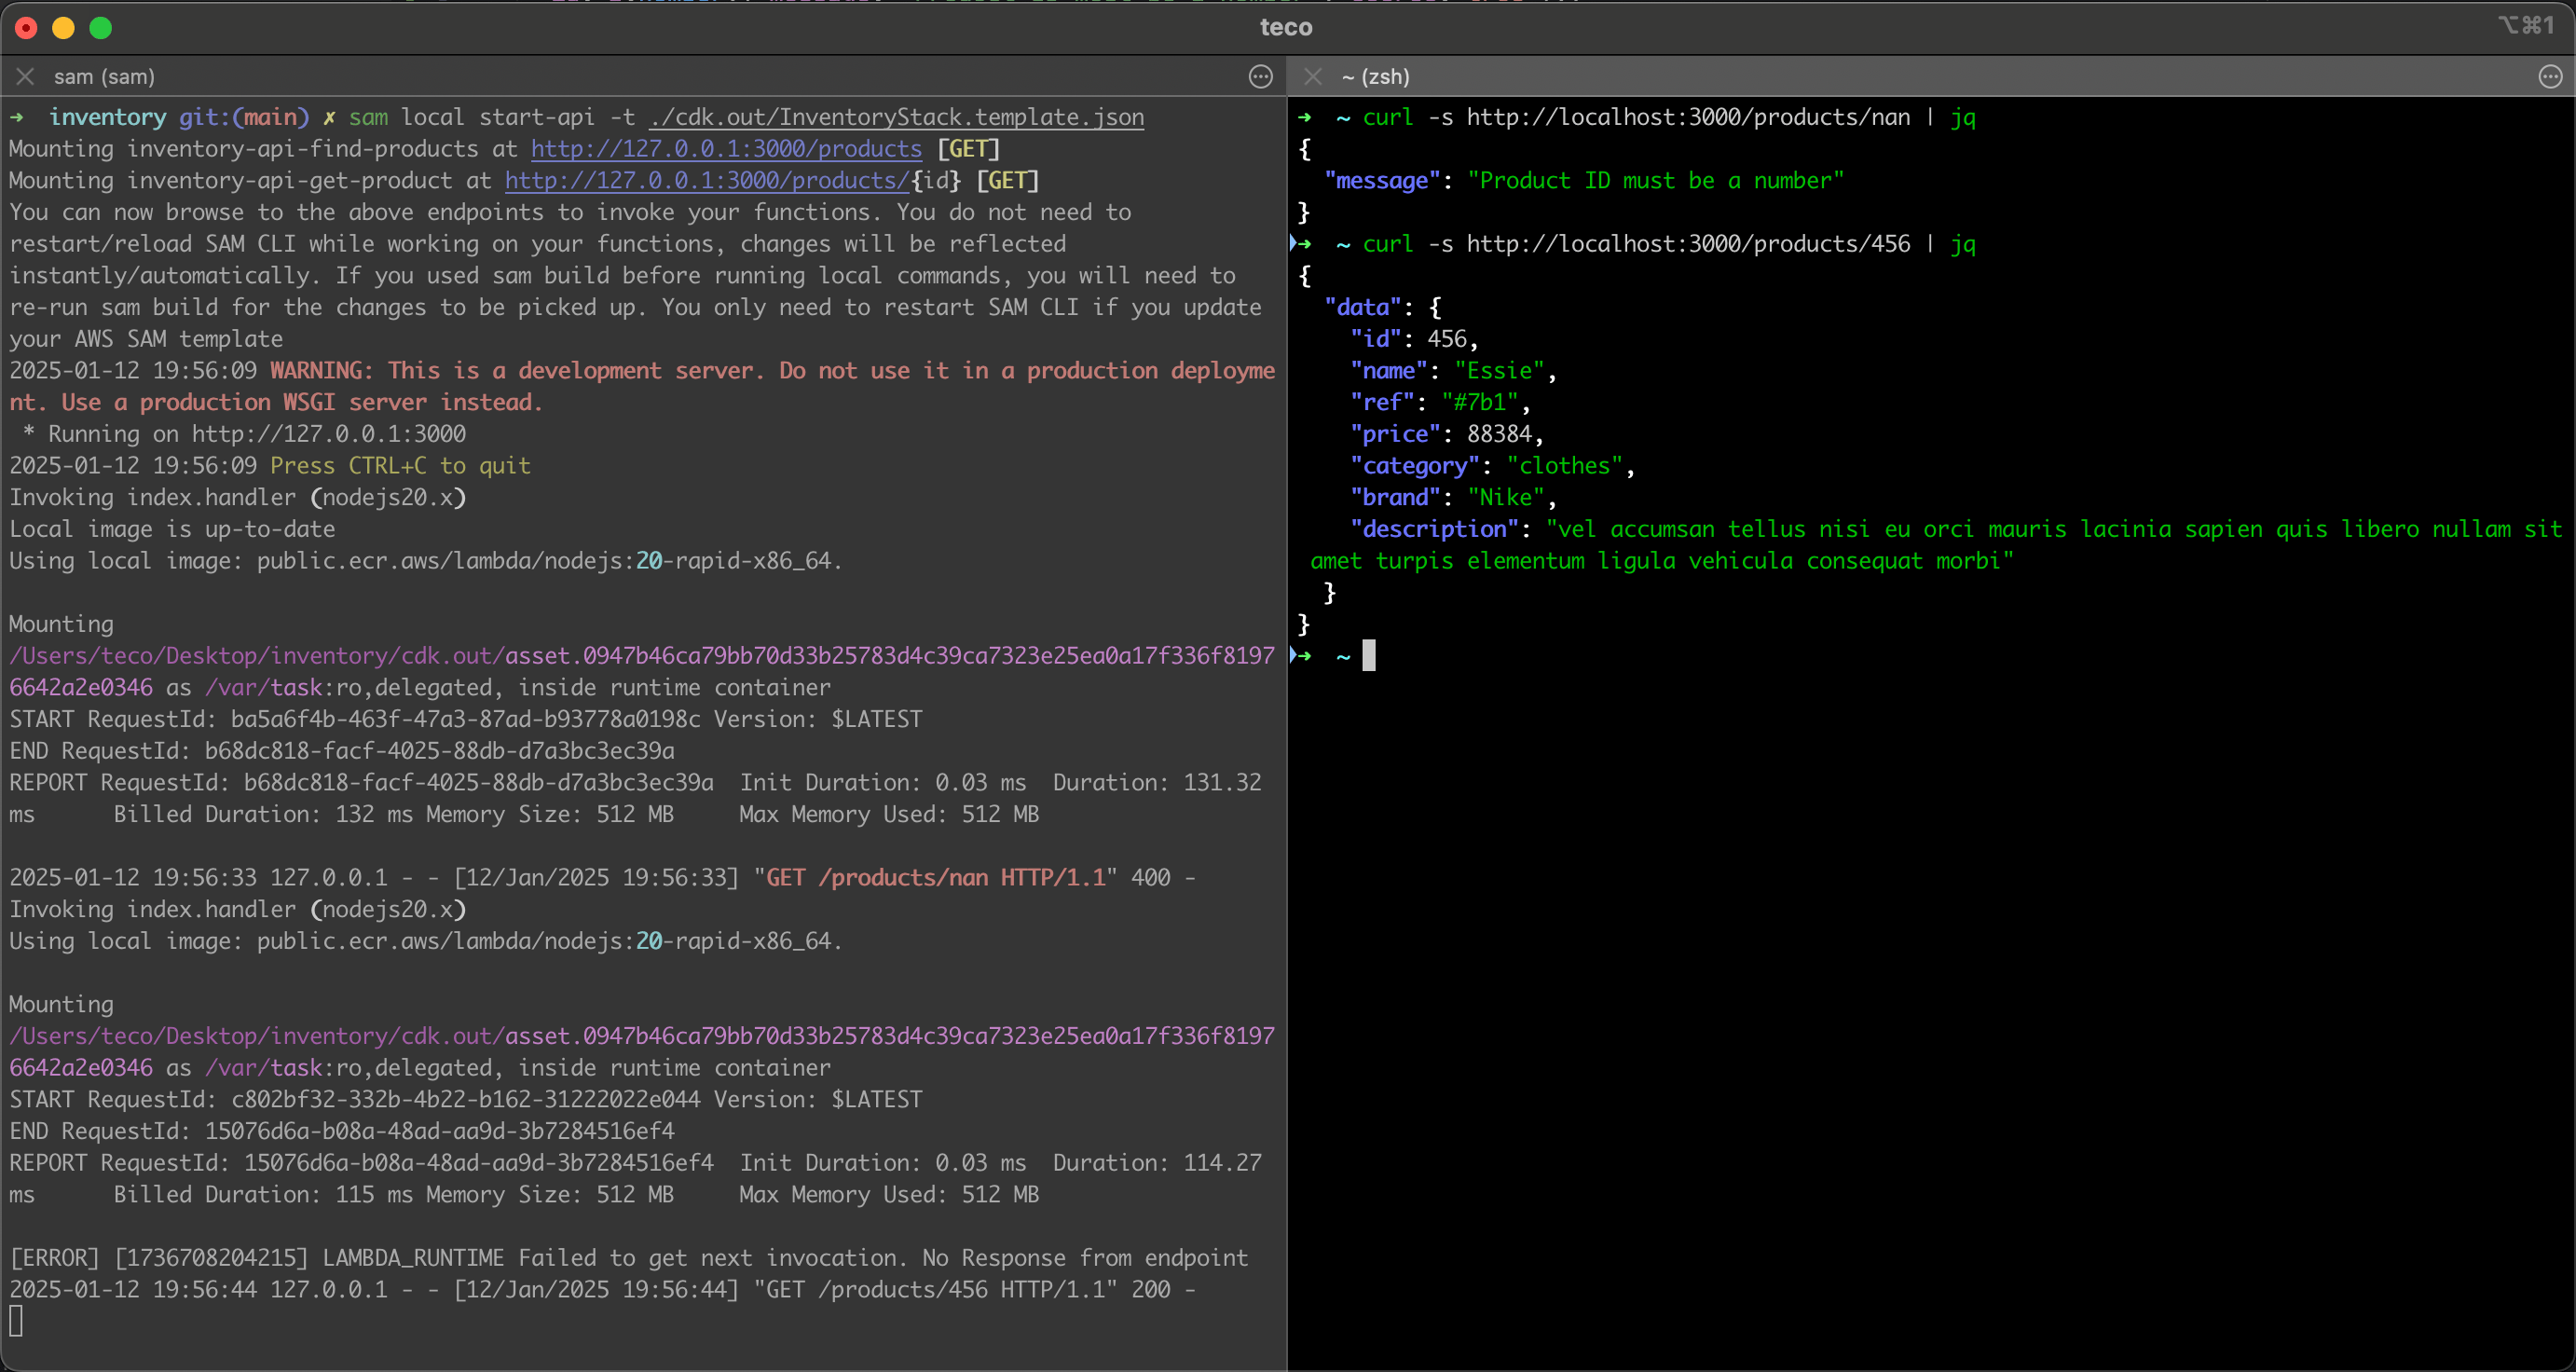Select the ~ (zsh) pane title
2576x1372 pixels.
point(1376,77)
